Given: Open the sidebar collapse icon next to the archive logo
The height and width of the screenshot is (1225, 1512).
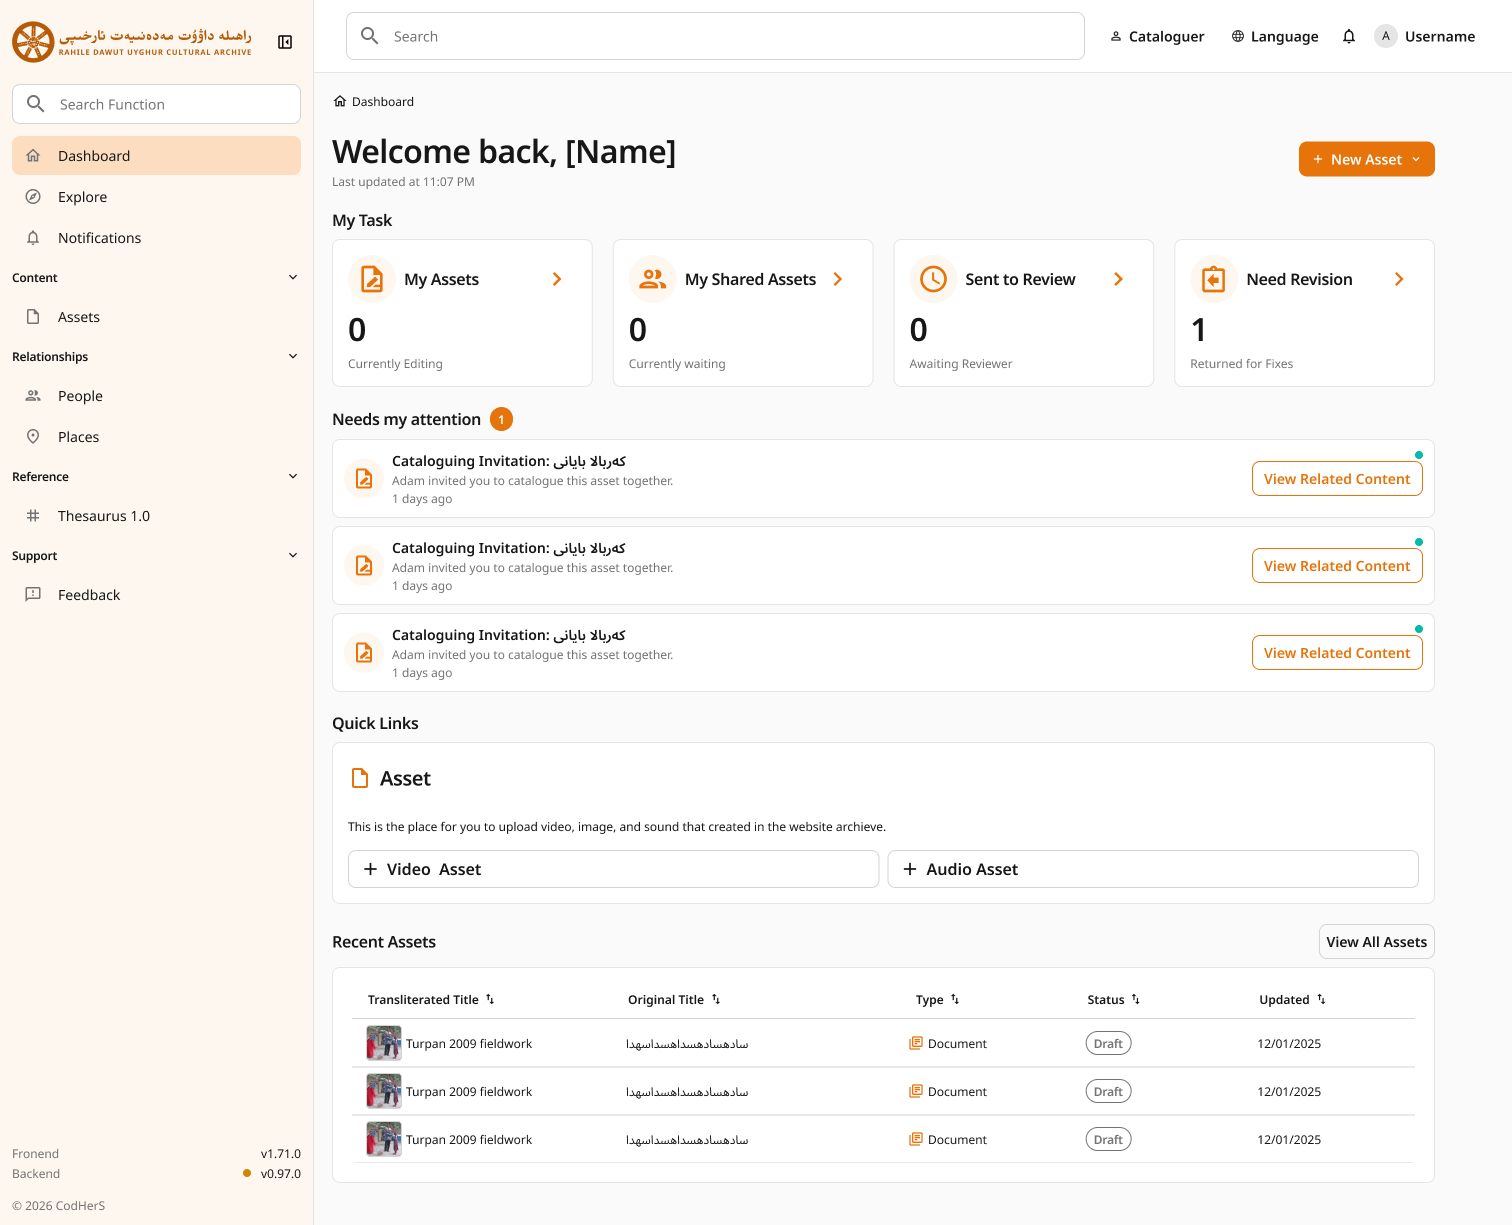Looking at the screenshot, I should coord(285,42).
